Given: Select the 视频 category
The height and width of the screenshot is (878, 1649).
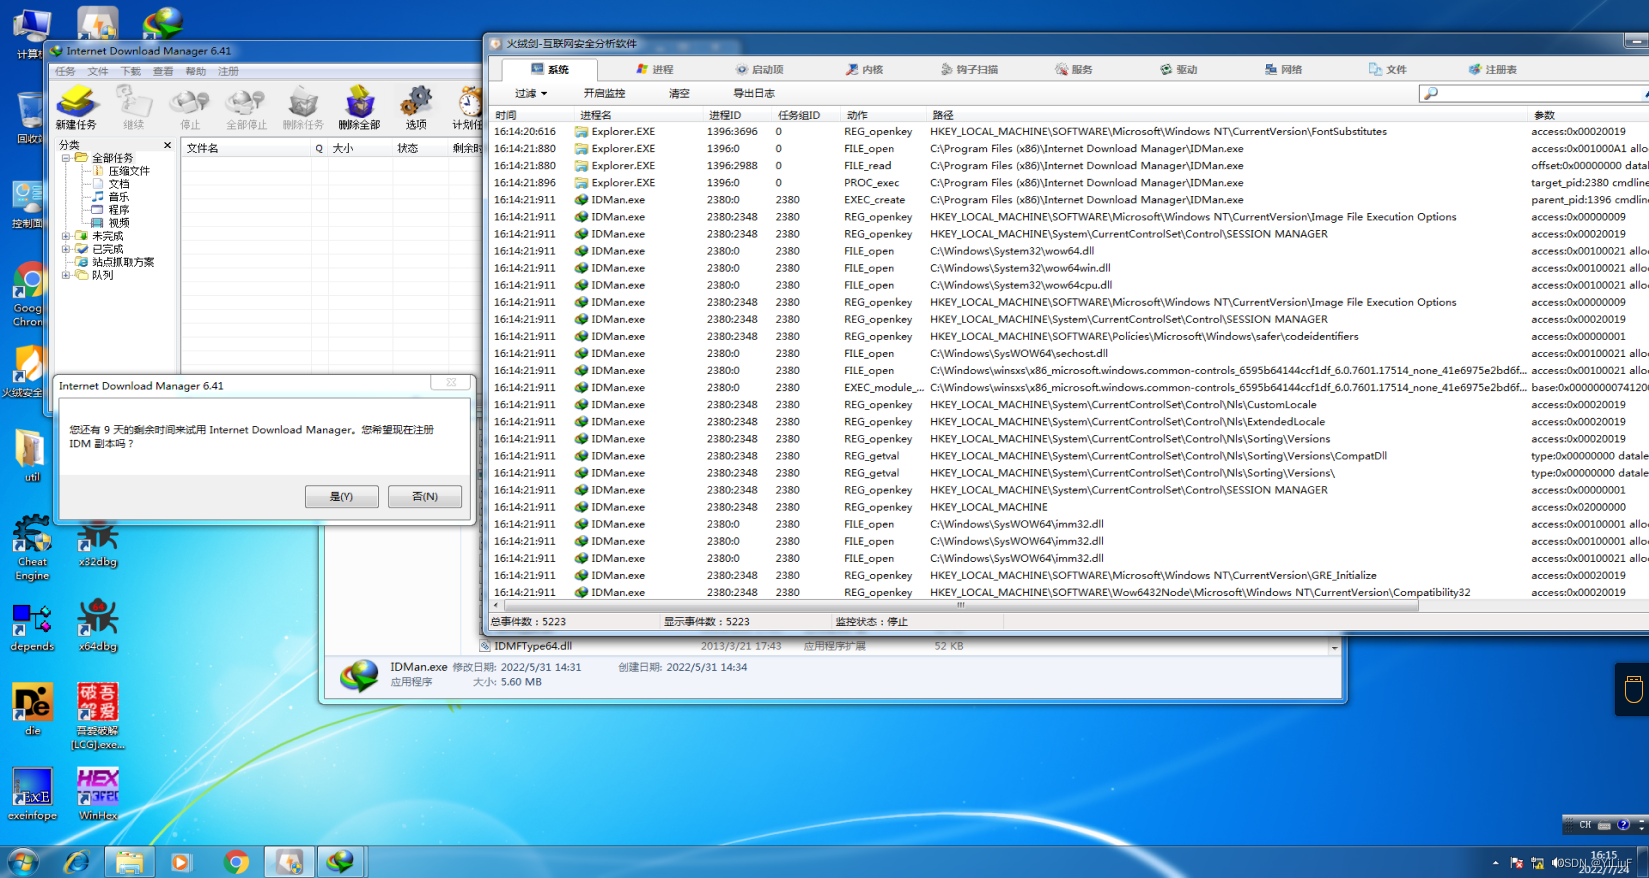Looking at the screenshot, I should click(x=119, y=223).
